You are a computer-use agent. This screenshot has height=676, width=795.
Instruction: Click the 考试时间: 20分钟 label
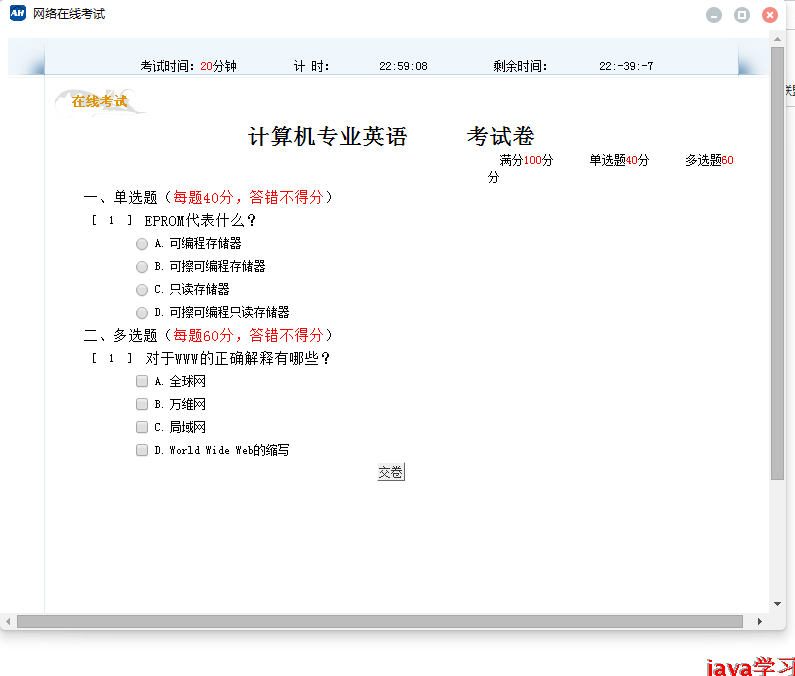coord(189,66)
